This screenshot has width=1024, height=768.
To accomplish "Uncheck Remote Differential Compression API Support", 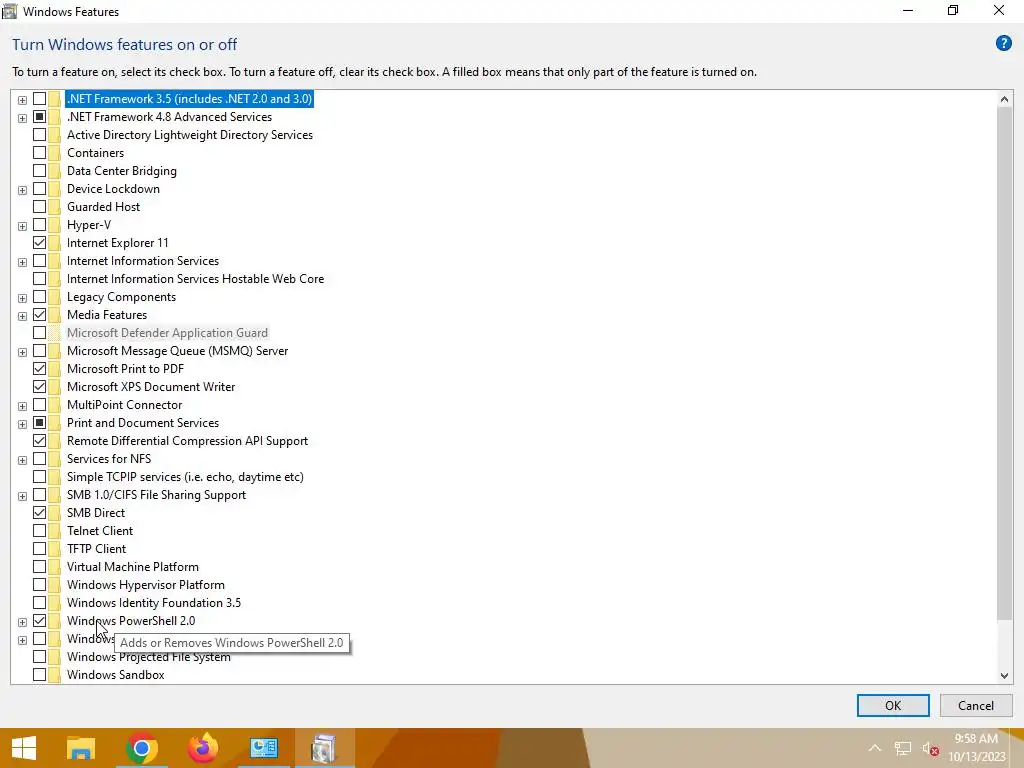I will (x=39, y=441).
